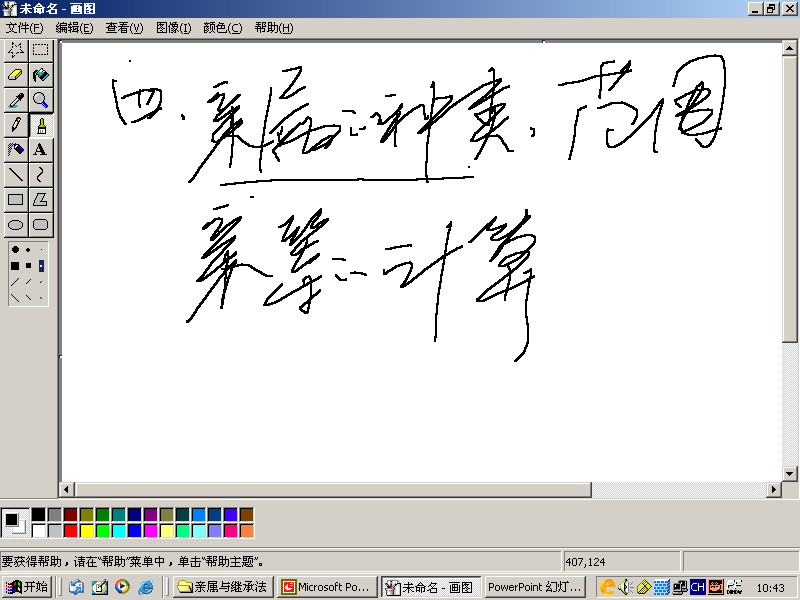Pick the brown color swatch
Screen dimensions: 800x600
pyautogui.click(x=246, y=514)
